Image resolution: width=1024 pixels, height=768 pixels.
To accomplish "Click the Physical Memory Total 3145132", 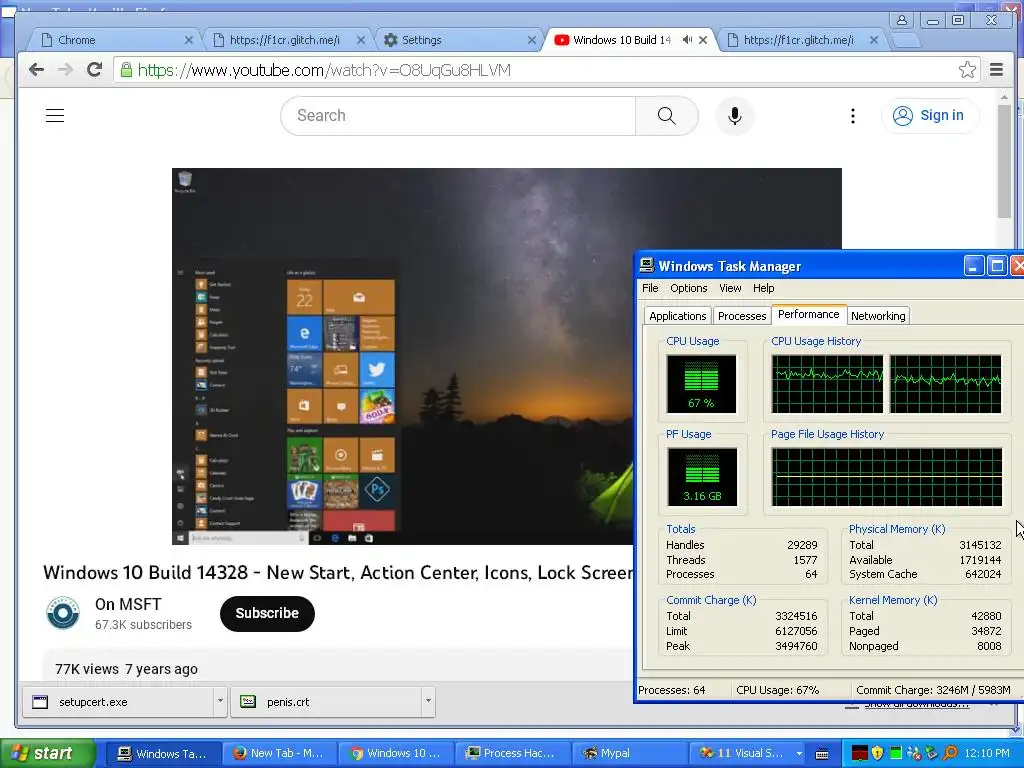I will pos(980,545).
